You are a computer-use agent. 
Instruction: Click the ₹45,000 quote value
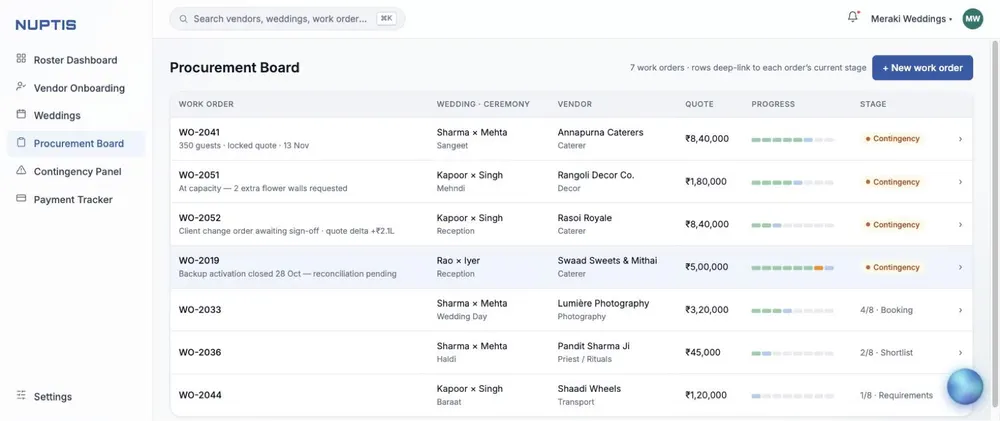(x=703, y=352)
